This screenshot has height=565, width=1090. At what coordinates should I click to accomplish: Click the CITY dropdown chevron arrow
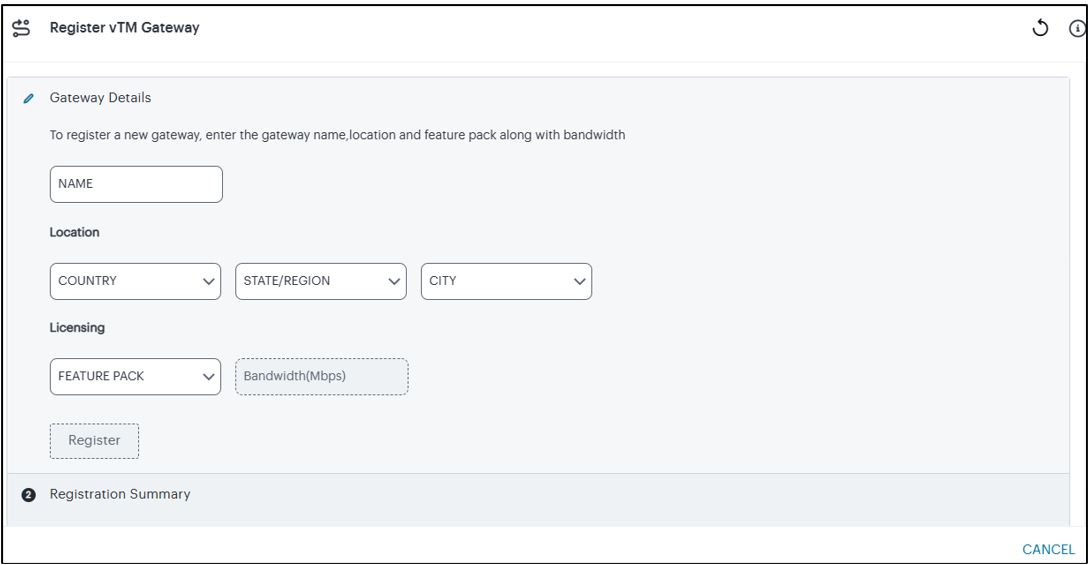pyautogui.click(x=579, y=282)
